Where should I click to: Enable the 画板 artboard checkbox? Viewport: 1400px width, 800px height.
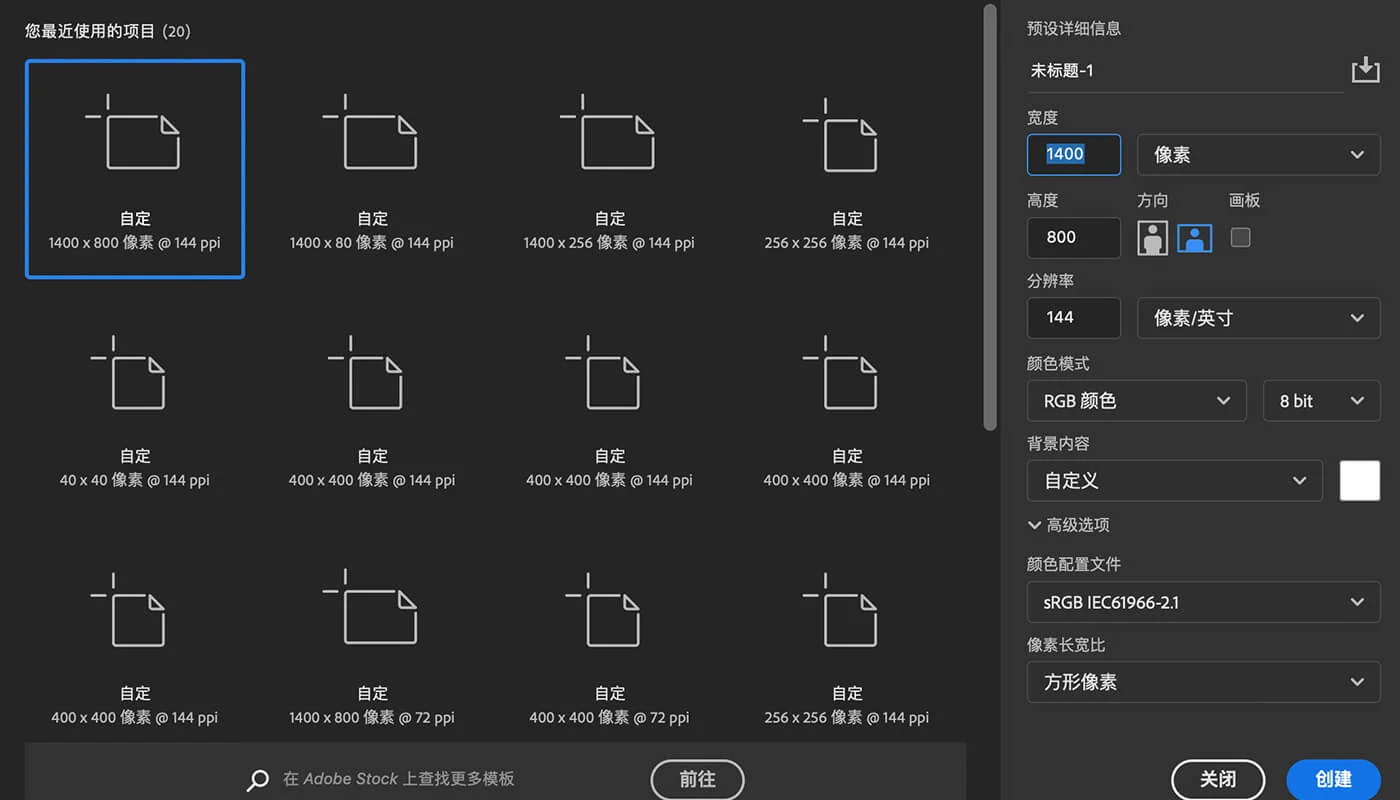[x=1240, y=237]
